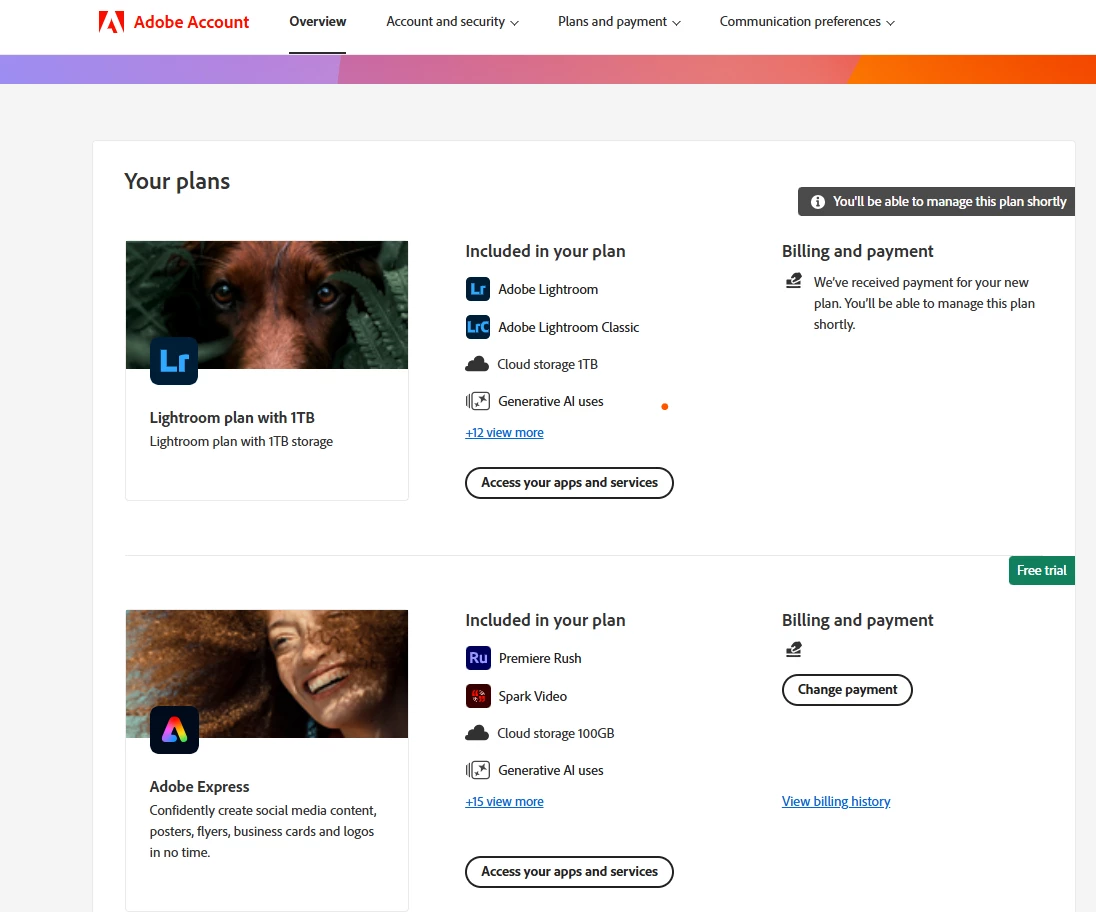Click the 'Your plans' heading
The height and width of the screenshot is (912, 1096).
177,182
